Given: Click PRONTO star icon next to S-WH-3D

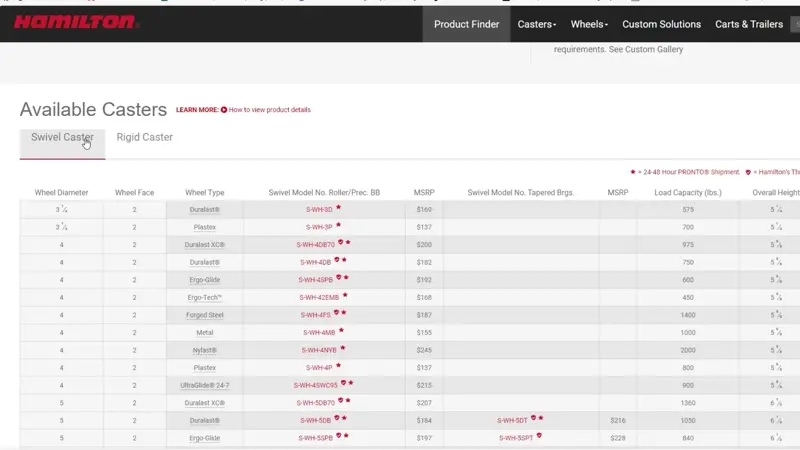Looking at the screenshot, I should 338,208.
